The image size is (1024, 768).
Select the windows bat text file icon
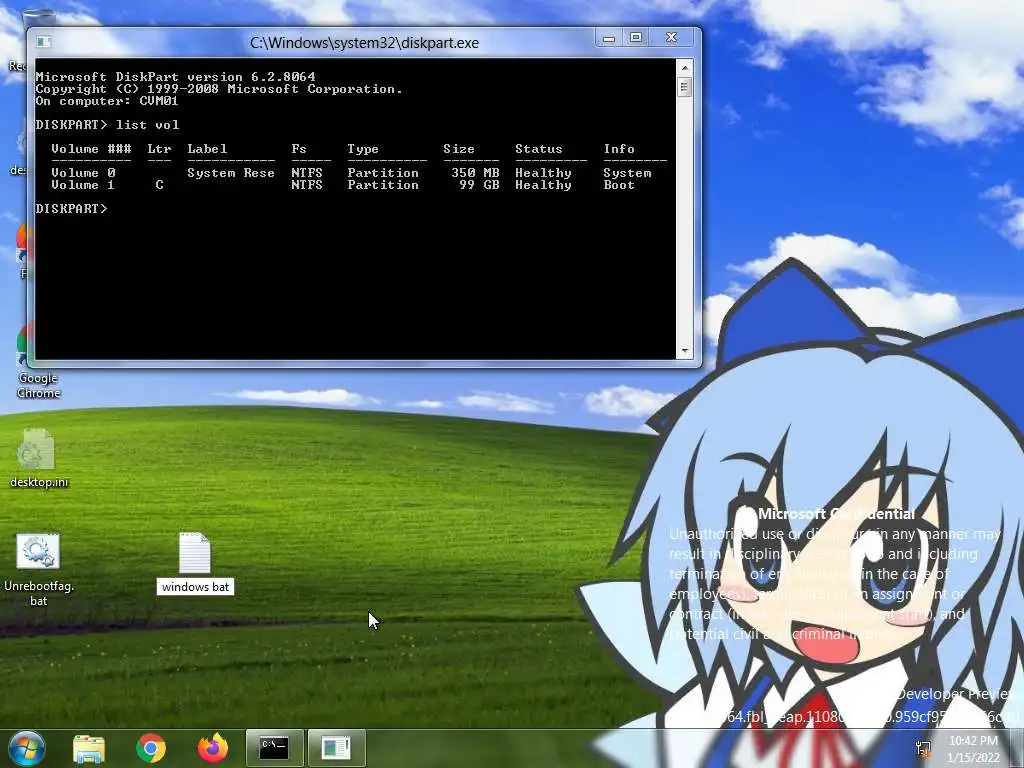coord(195,553)
